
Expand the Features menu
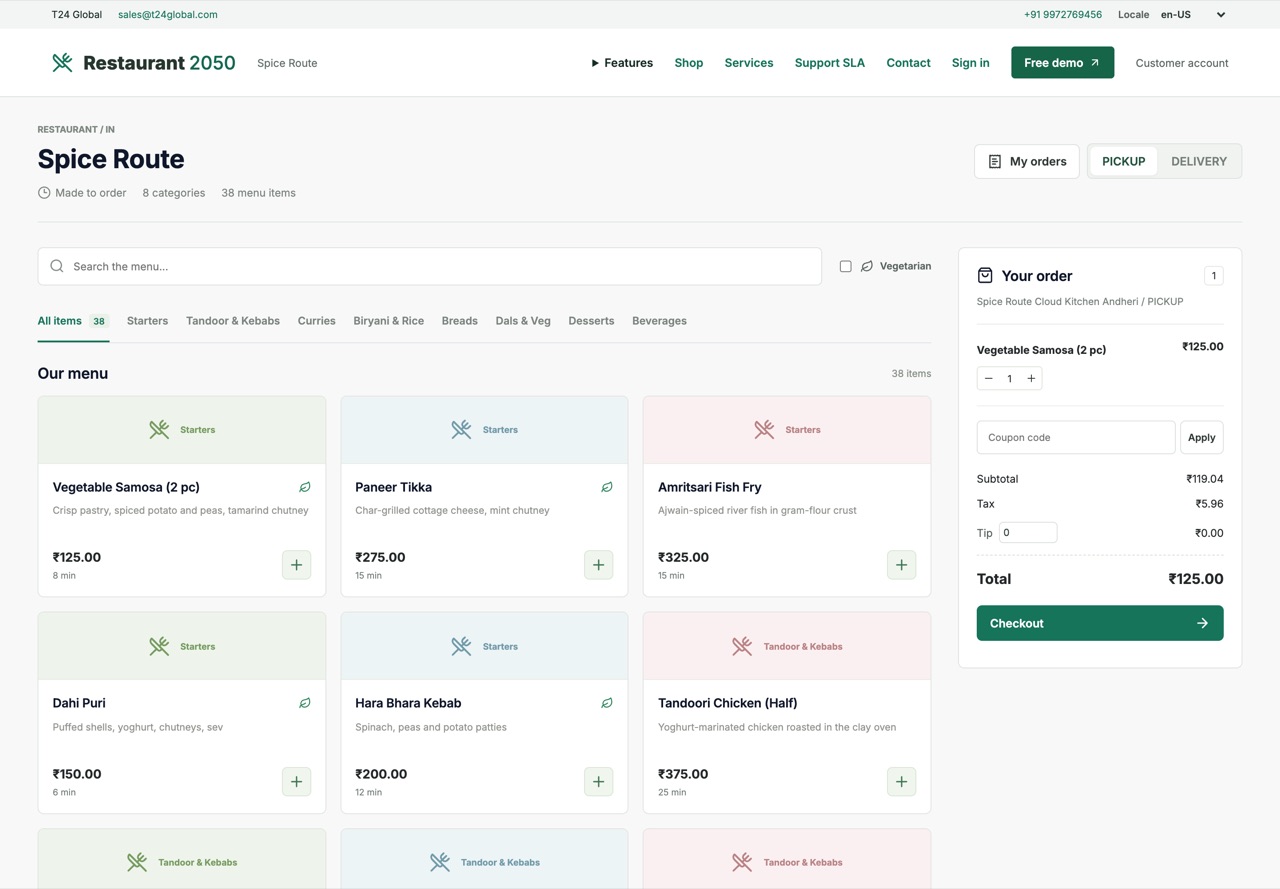[621, 63]
